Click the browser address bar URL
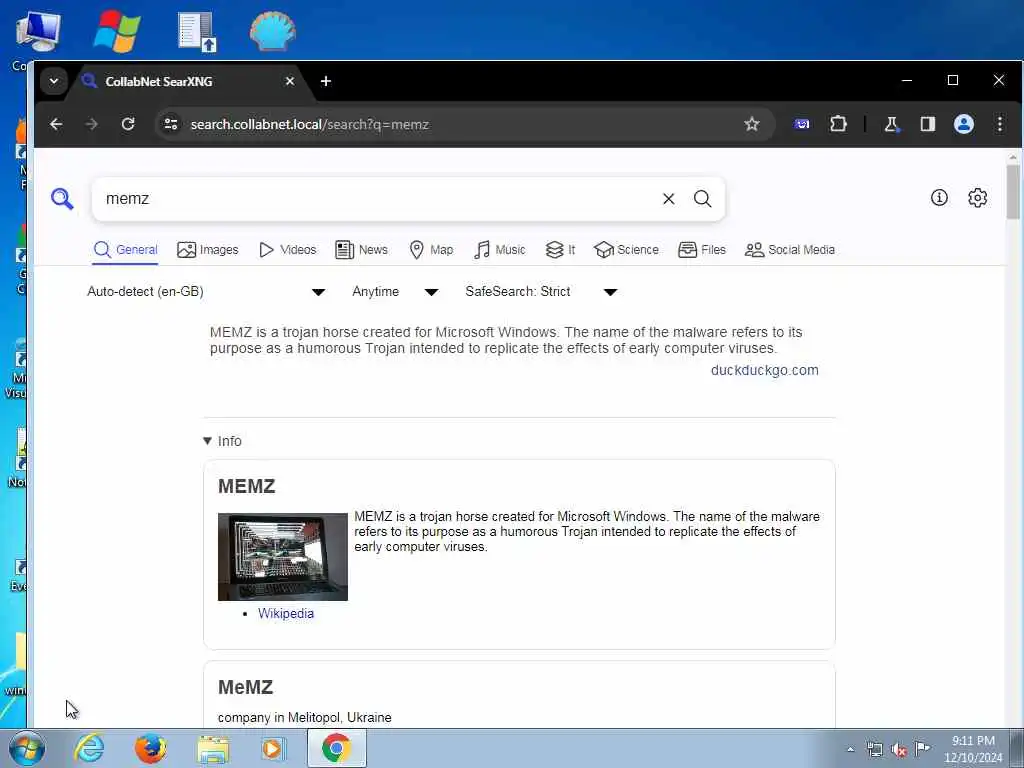The width and height of the screenshot is (1024, 768). (310, 124)
